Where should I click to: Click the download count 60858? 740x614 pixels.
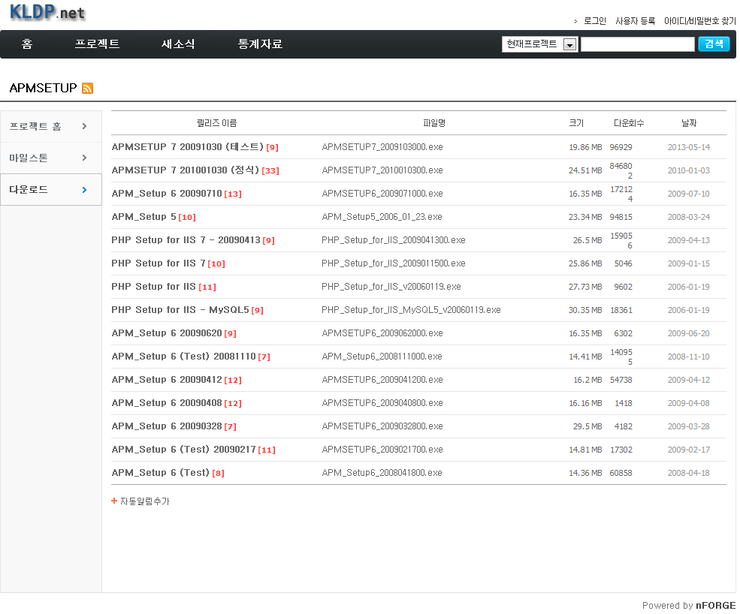click(x=621, y=473)
